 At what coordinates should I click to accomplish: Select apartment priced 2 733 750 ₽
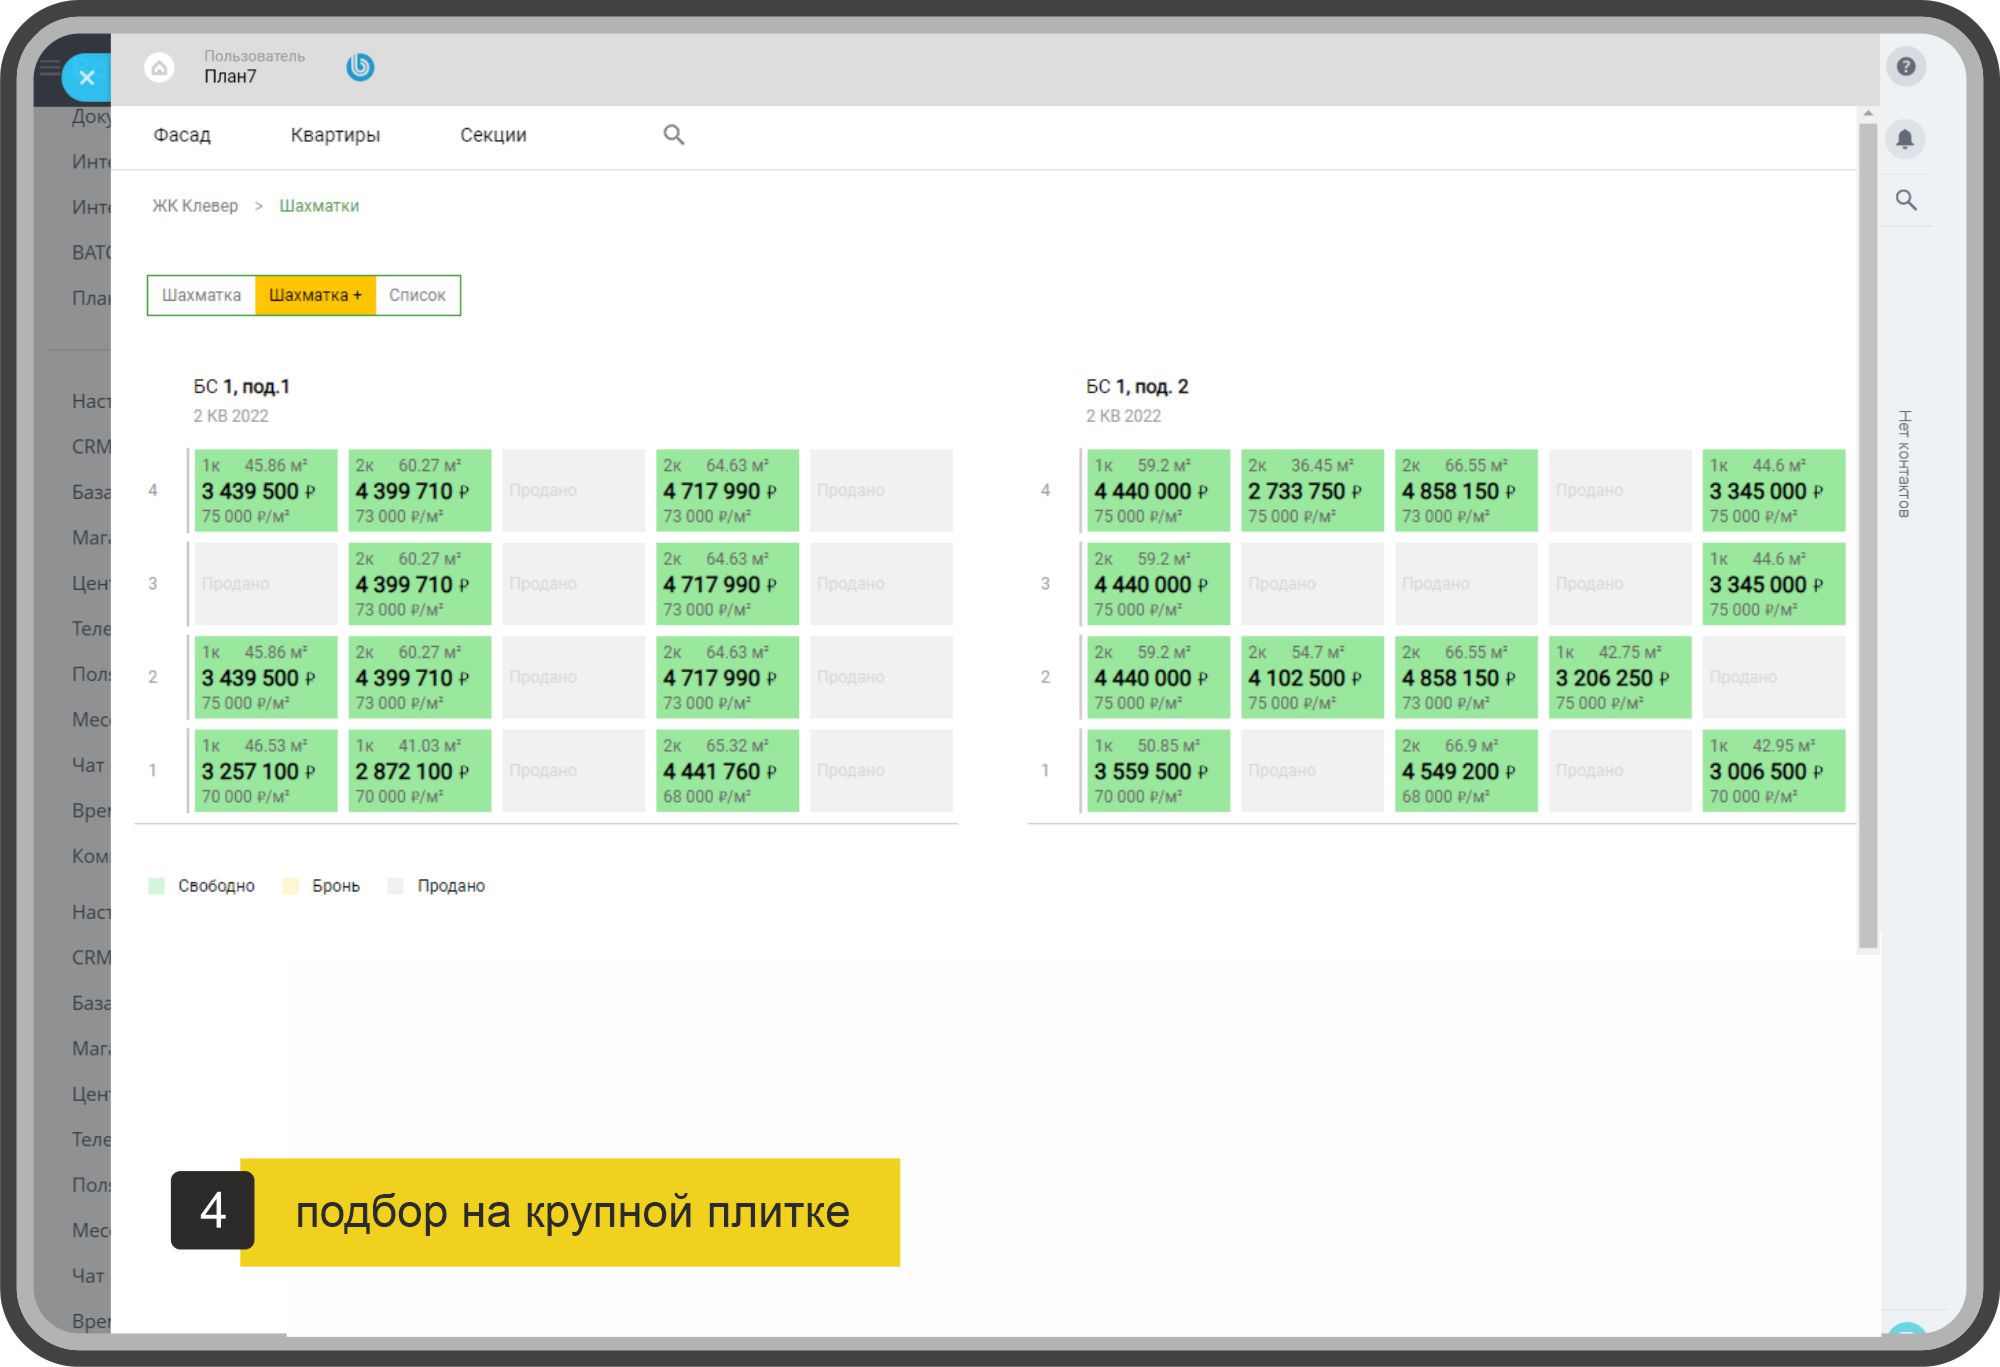tap(1312, 491)
